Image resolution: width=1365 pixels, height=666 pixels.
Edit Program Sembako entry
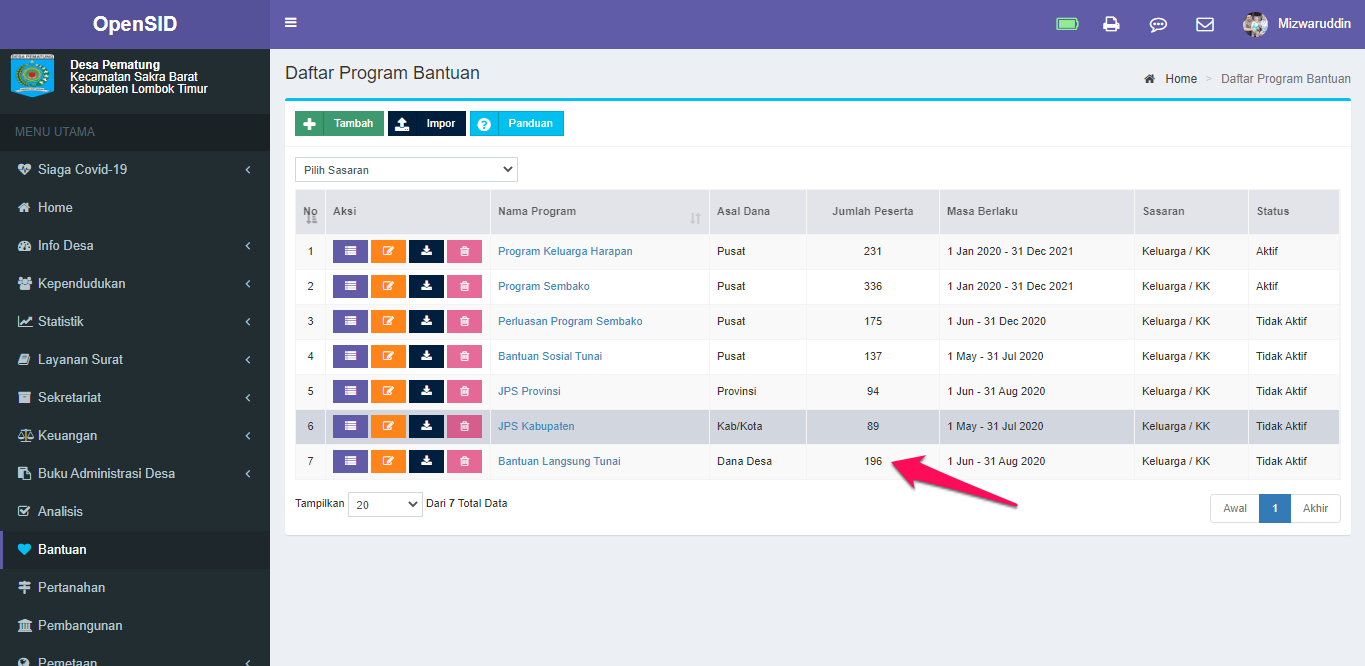(x=388, y=287)
